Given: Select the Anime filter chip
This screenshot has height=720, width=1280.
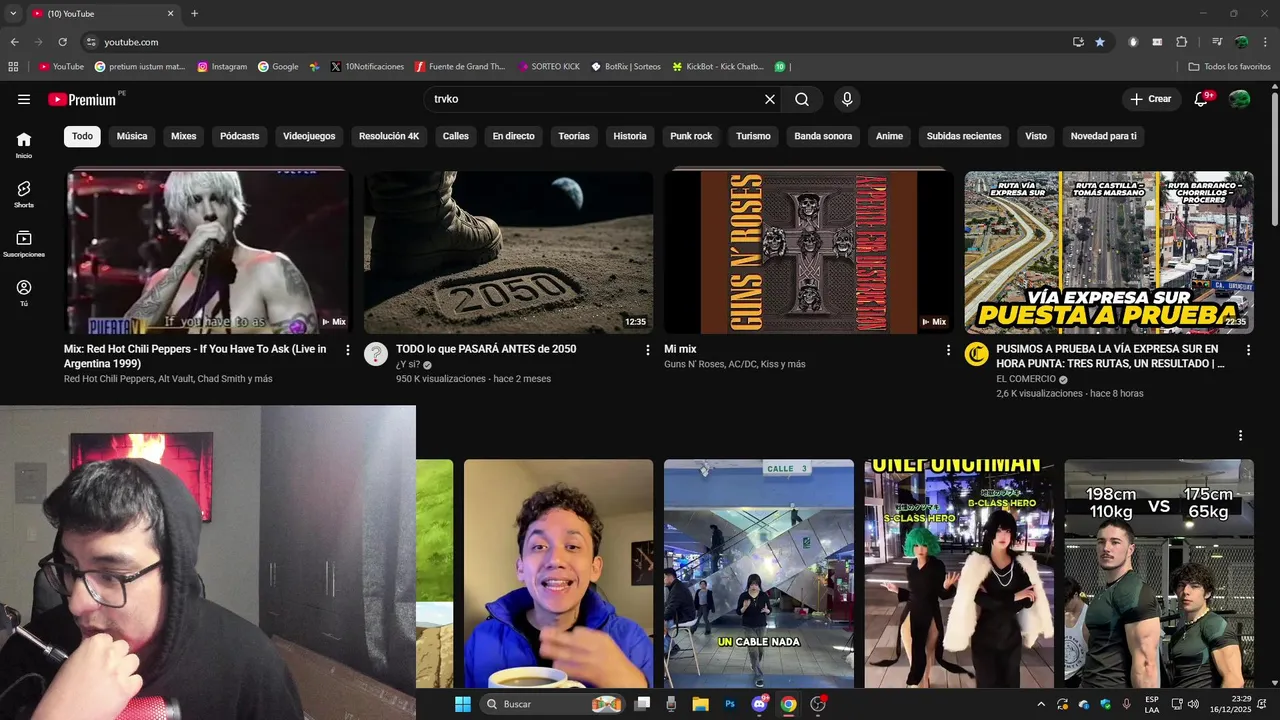Looking at the screenshot, I should point(889,136).
